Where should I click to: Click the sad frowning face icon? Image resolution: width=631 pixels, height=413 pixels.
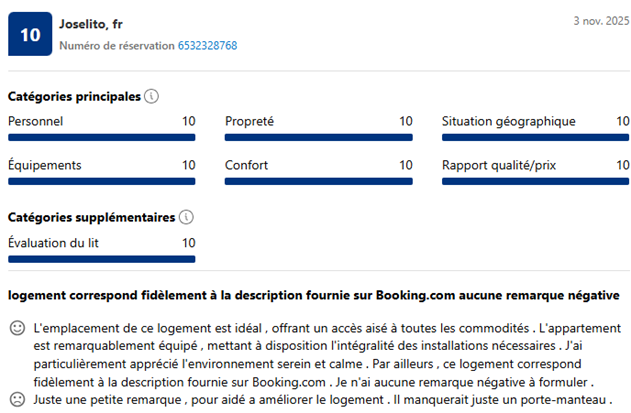tap(17, 400)
